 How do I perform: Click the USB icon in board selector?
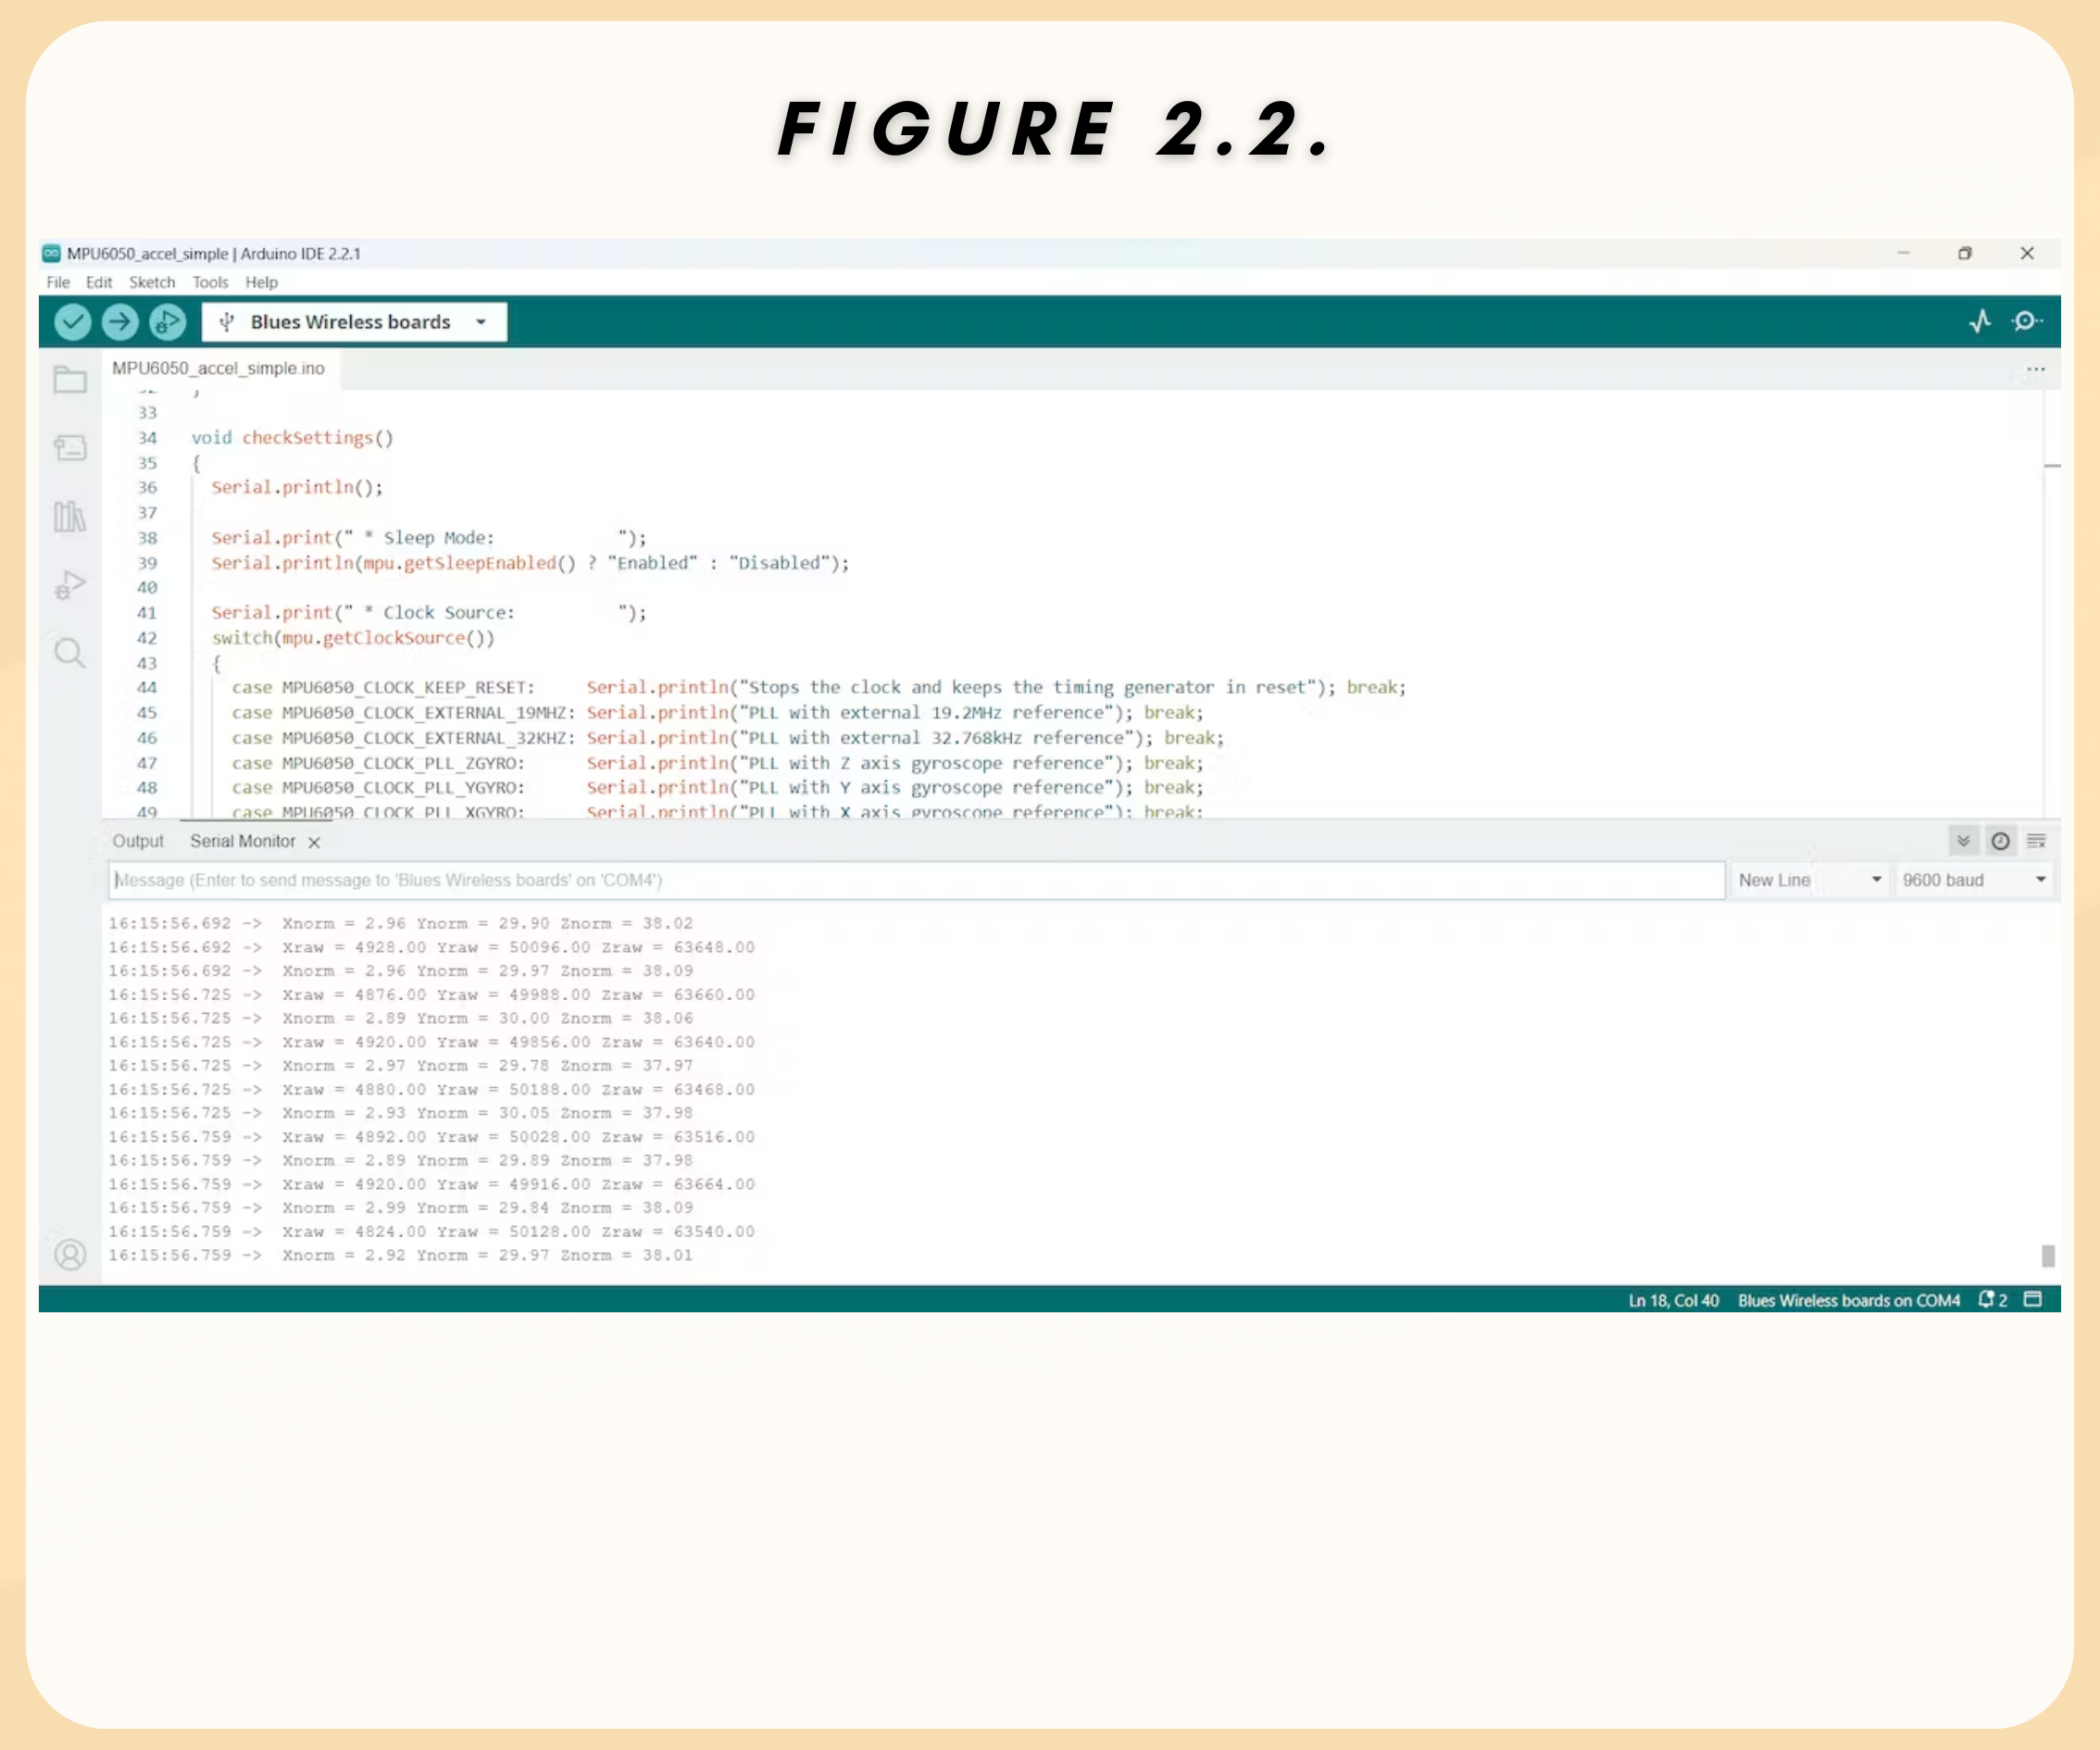coord(227,322)
